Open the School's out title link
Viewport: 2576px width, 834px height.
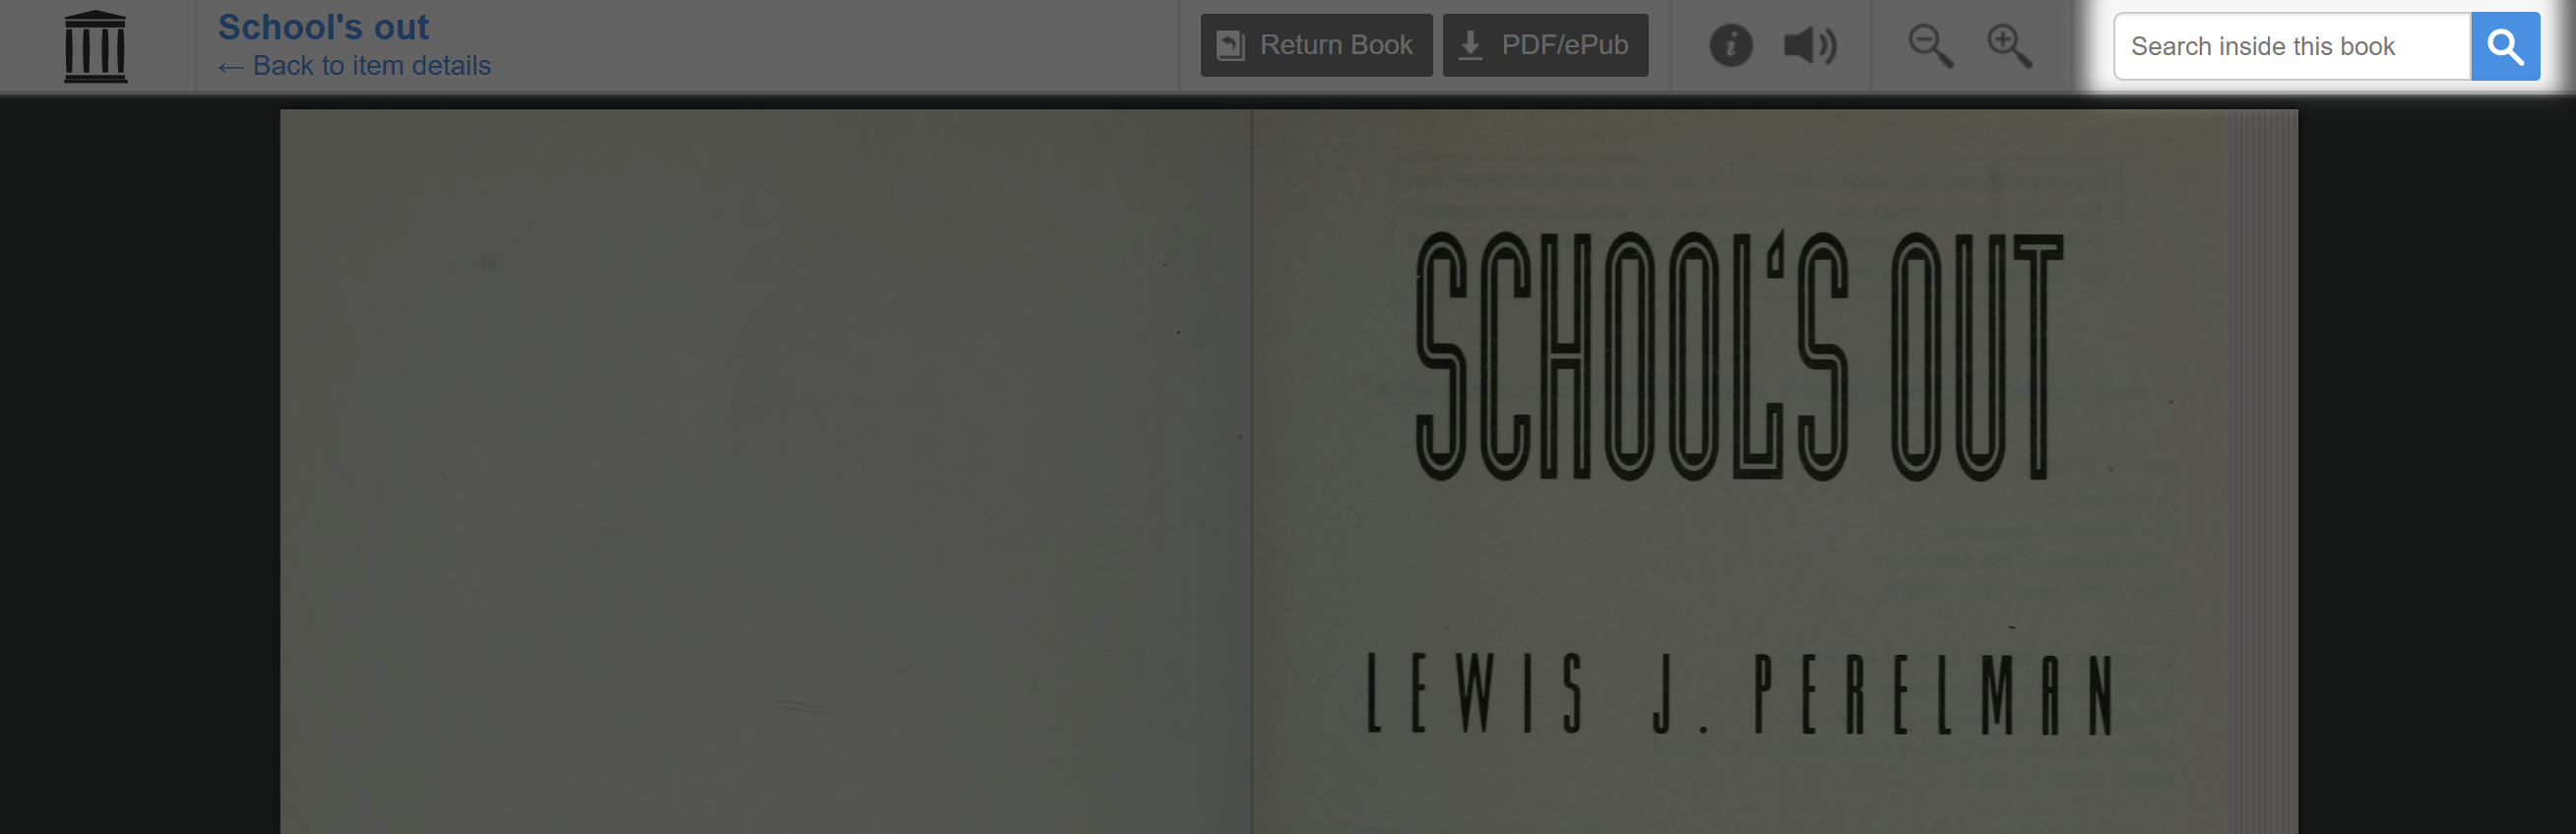tap(323, 27)
